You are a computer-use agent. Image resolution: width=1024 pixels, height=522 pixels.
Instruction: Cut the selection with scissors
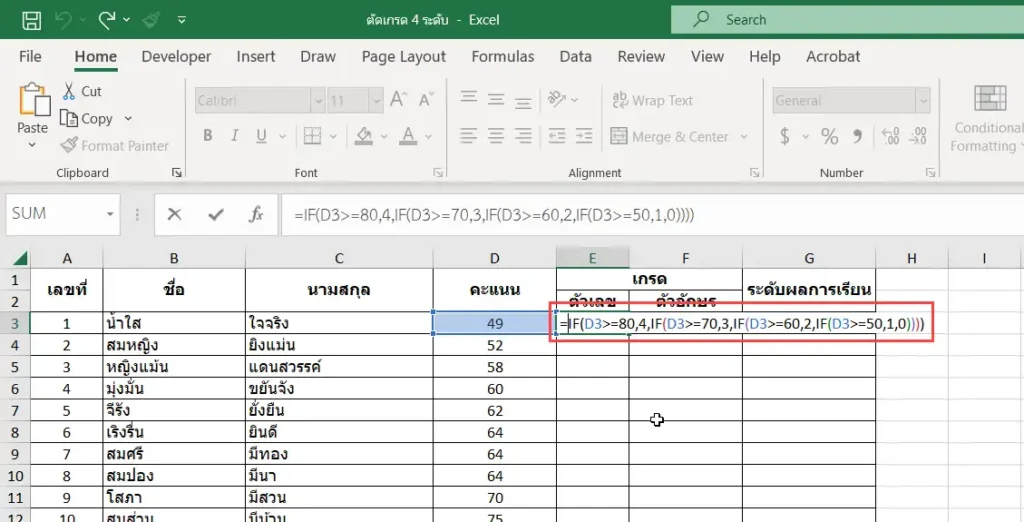(x=82, y=91)
